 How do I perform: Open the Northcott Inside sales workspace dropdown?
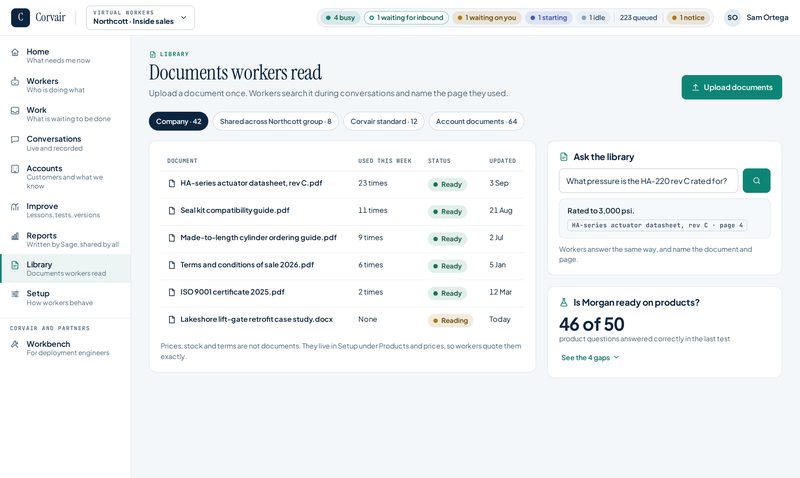click(x=140, y=17)
